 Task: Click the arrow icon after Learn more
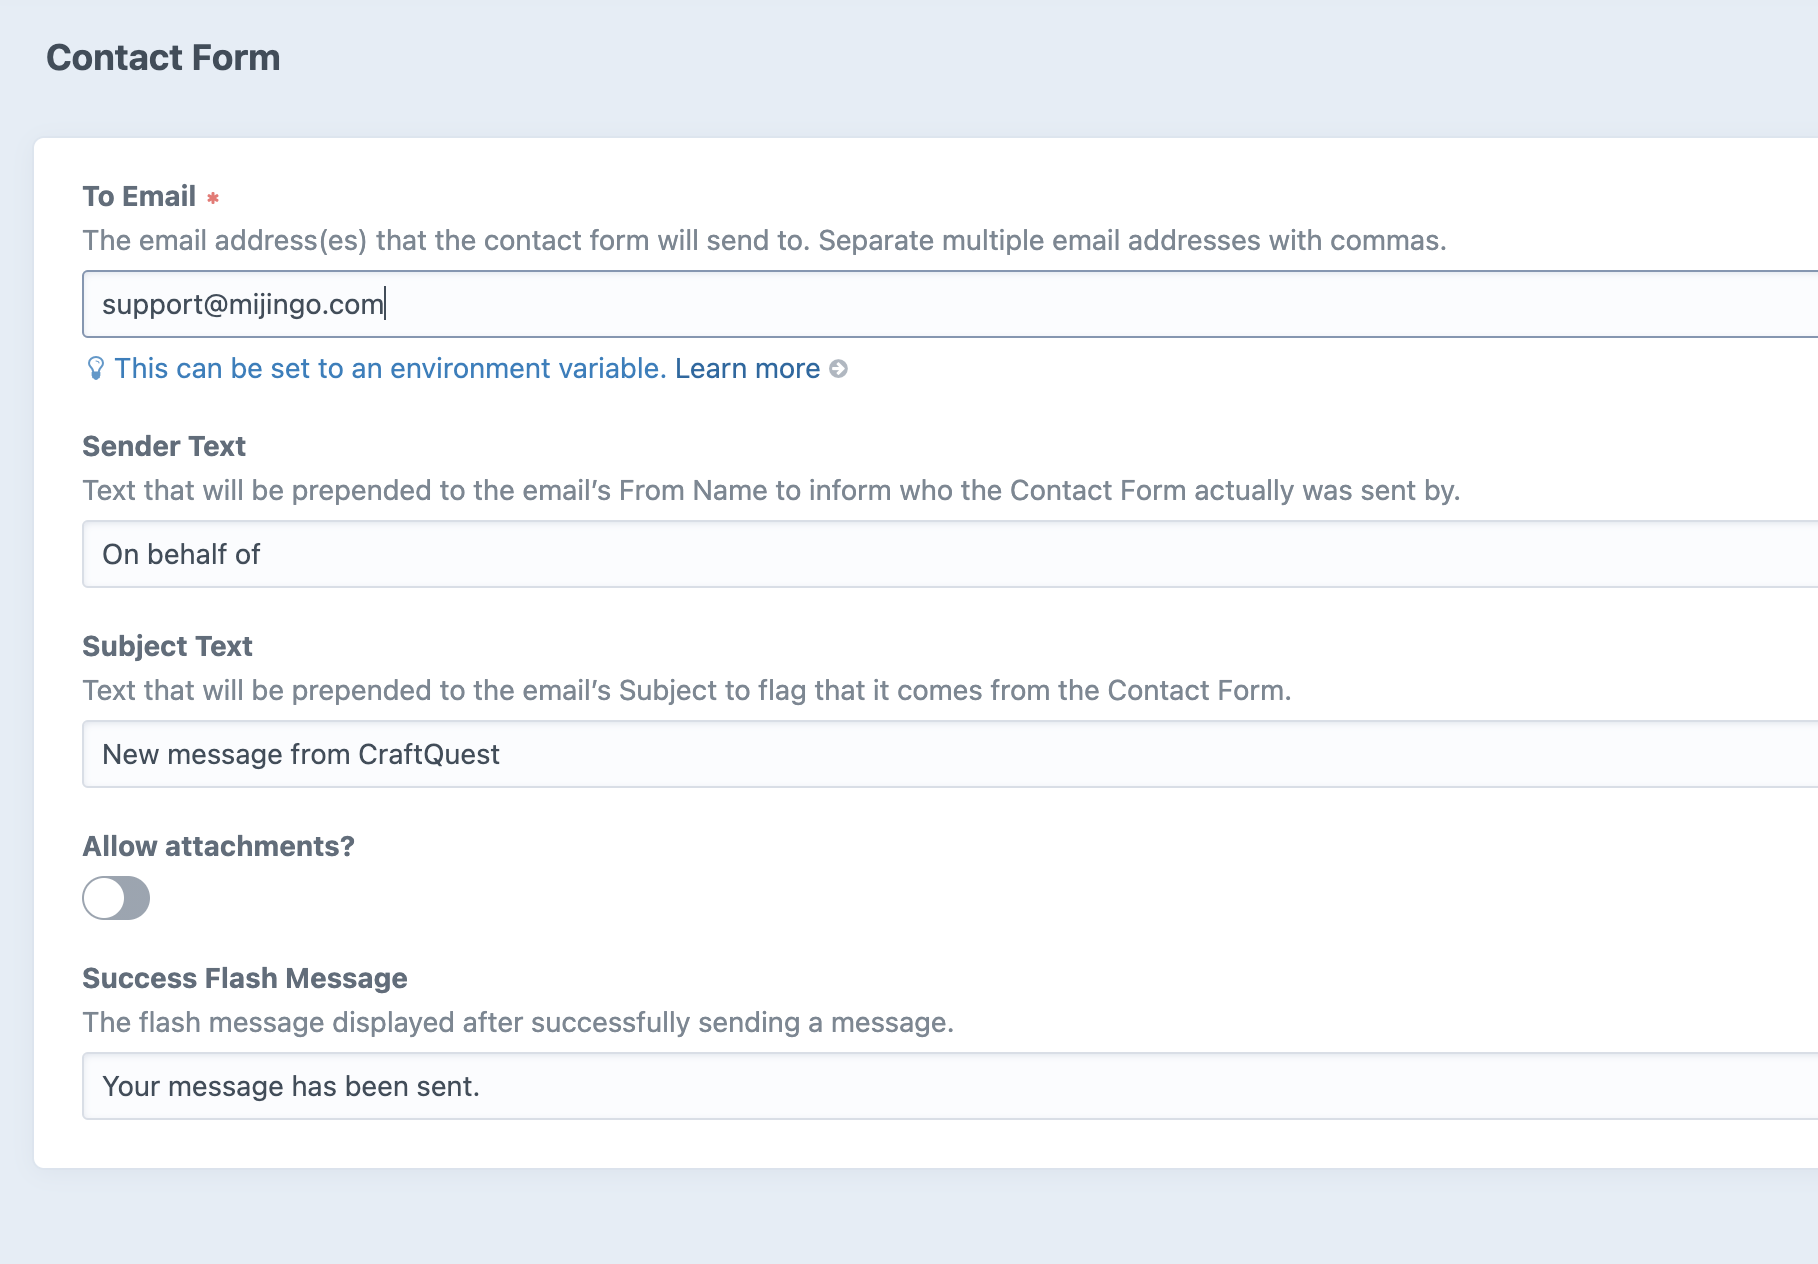click(x=839, y=369)
